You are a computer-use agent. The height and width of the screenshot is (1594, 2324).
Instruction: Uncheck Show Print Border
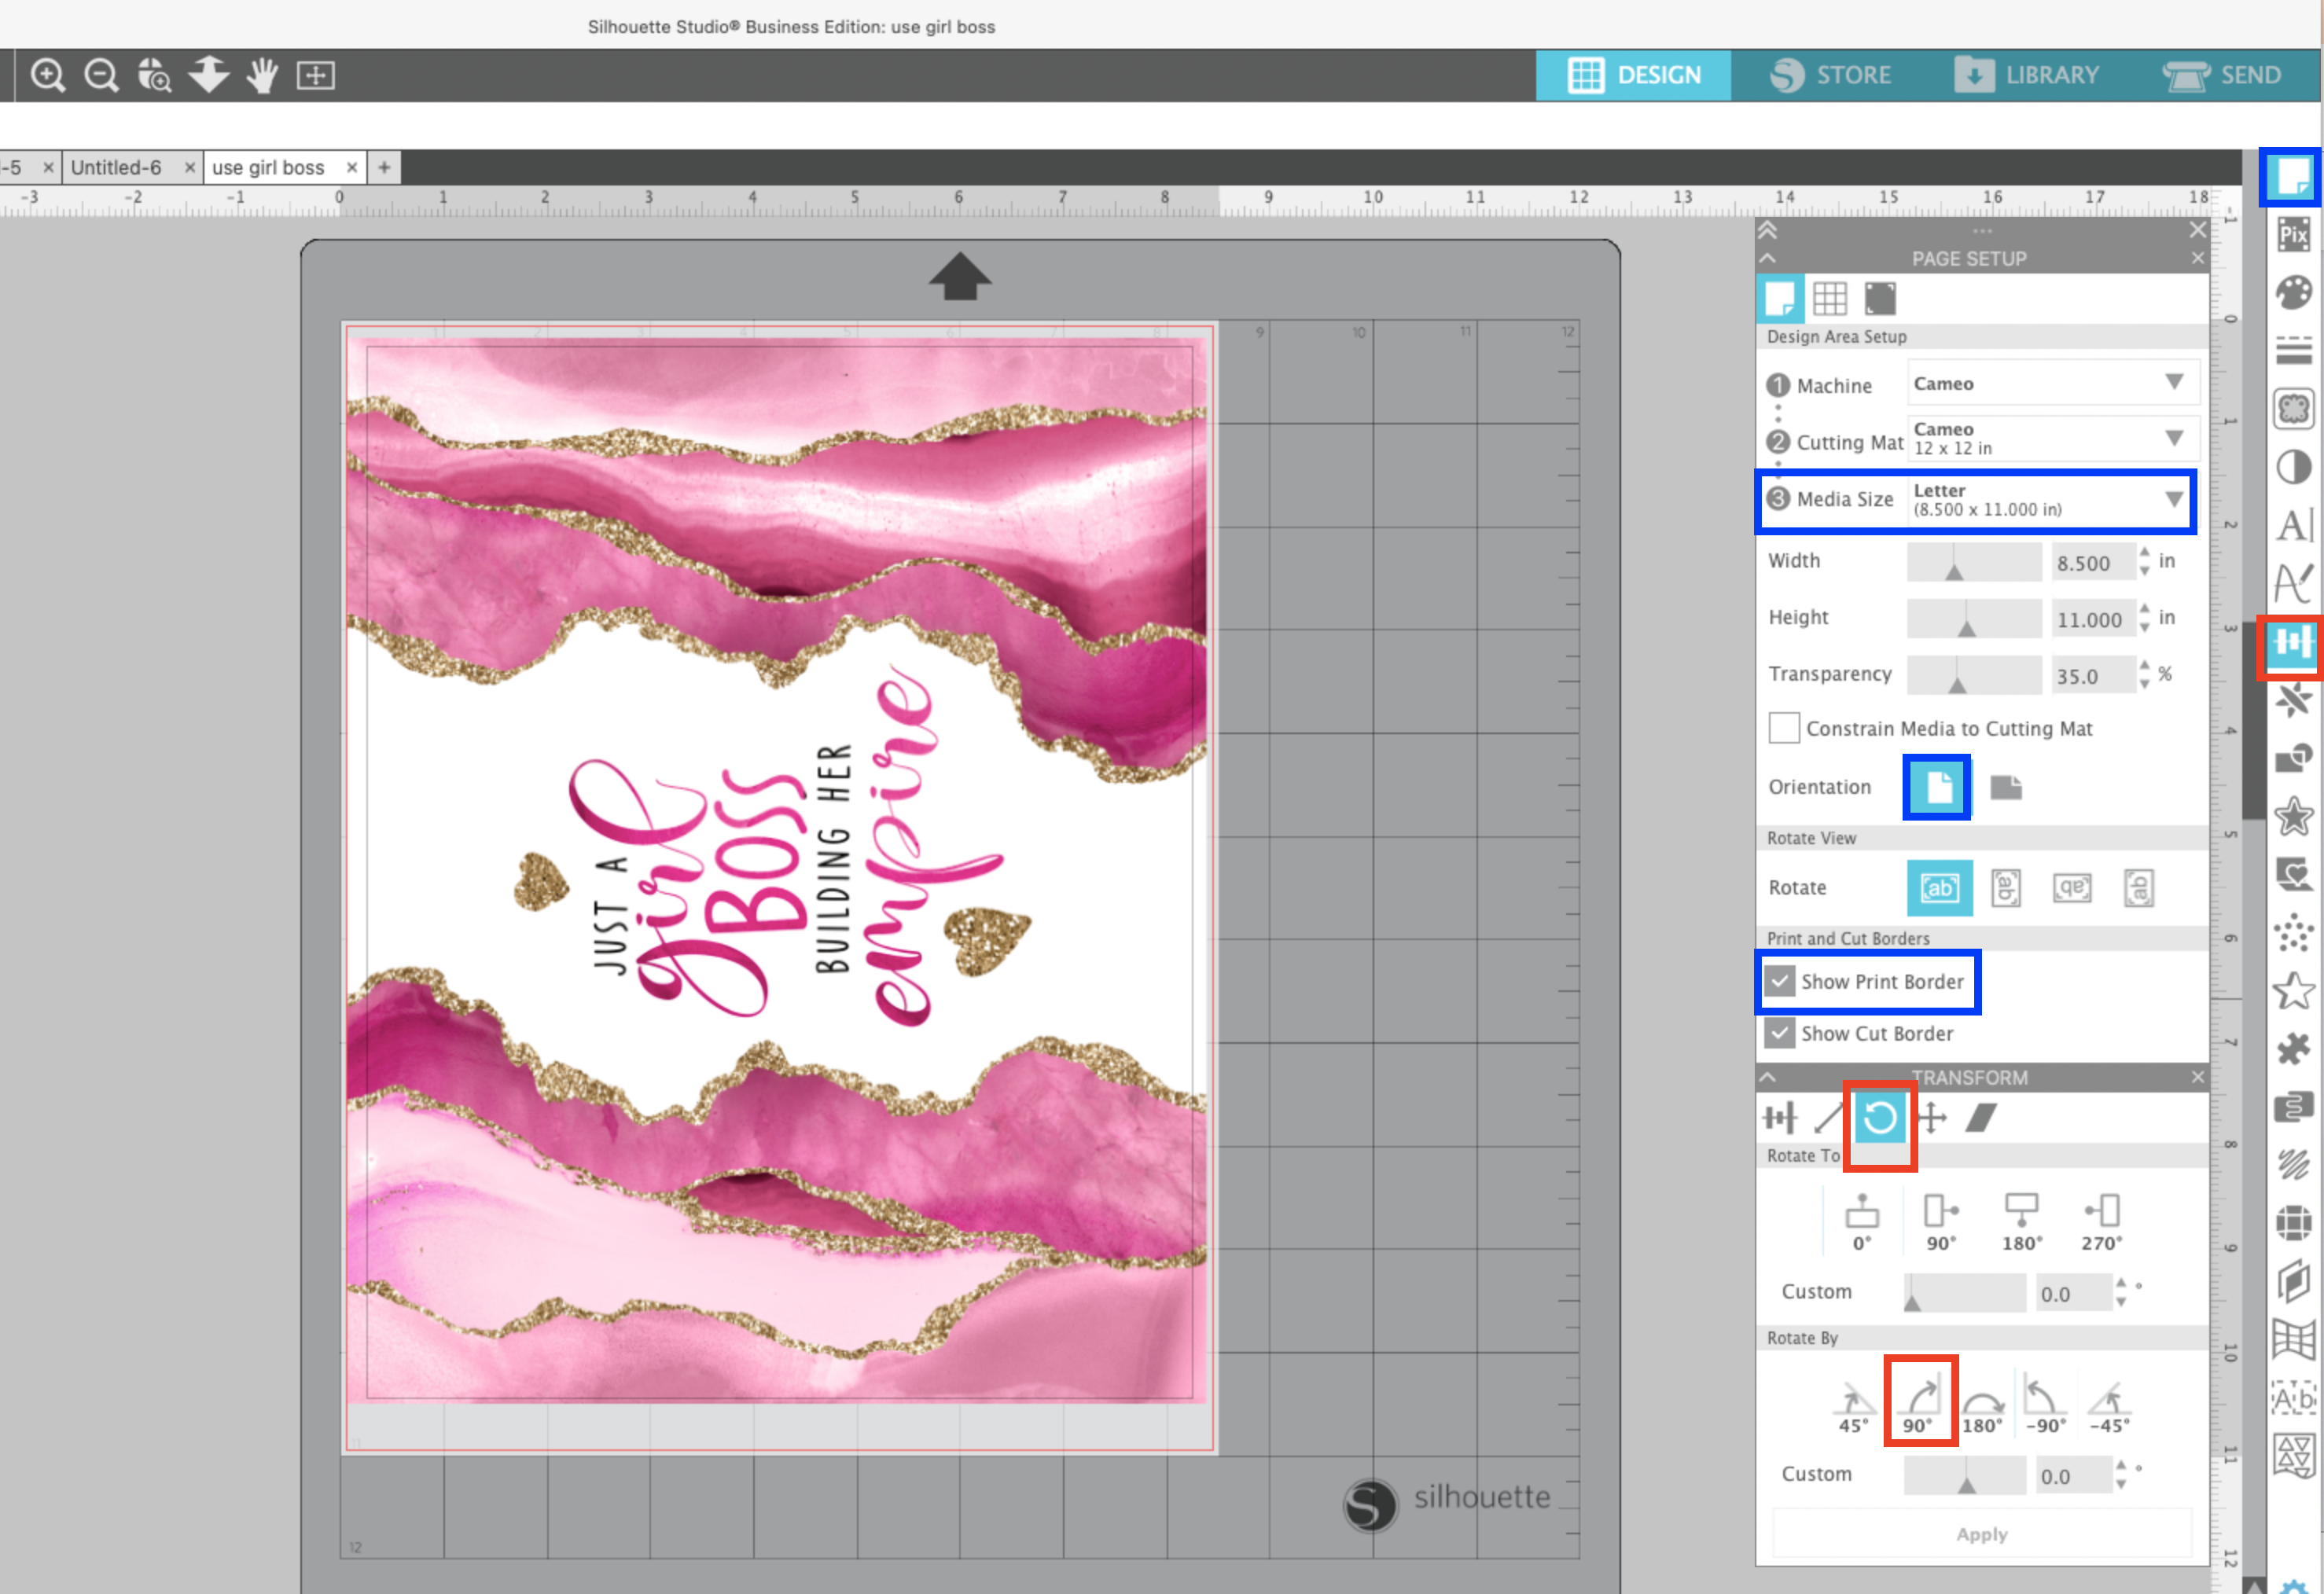[x=1780, y=981]
